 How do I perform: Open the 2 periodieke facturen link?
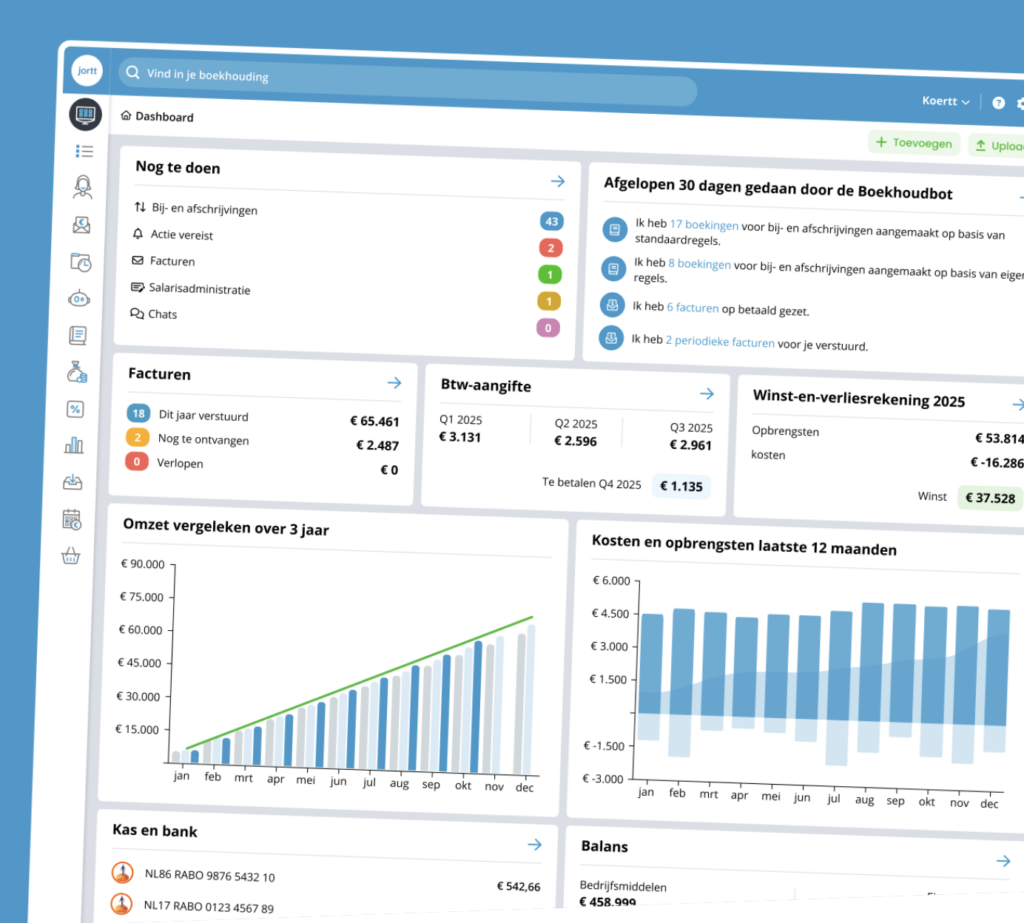tap(720, 341)
